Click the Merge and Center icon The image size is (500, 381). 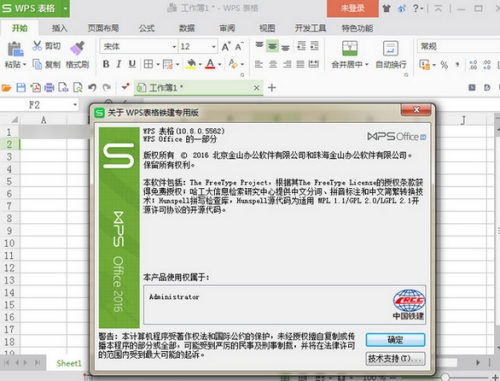pyautogui.click(x=350, y=49)
